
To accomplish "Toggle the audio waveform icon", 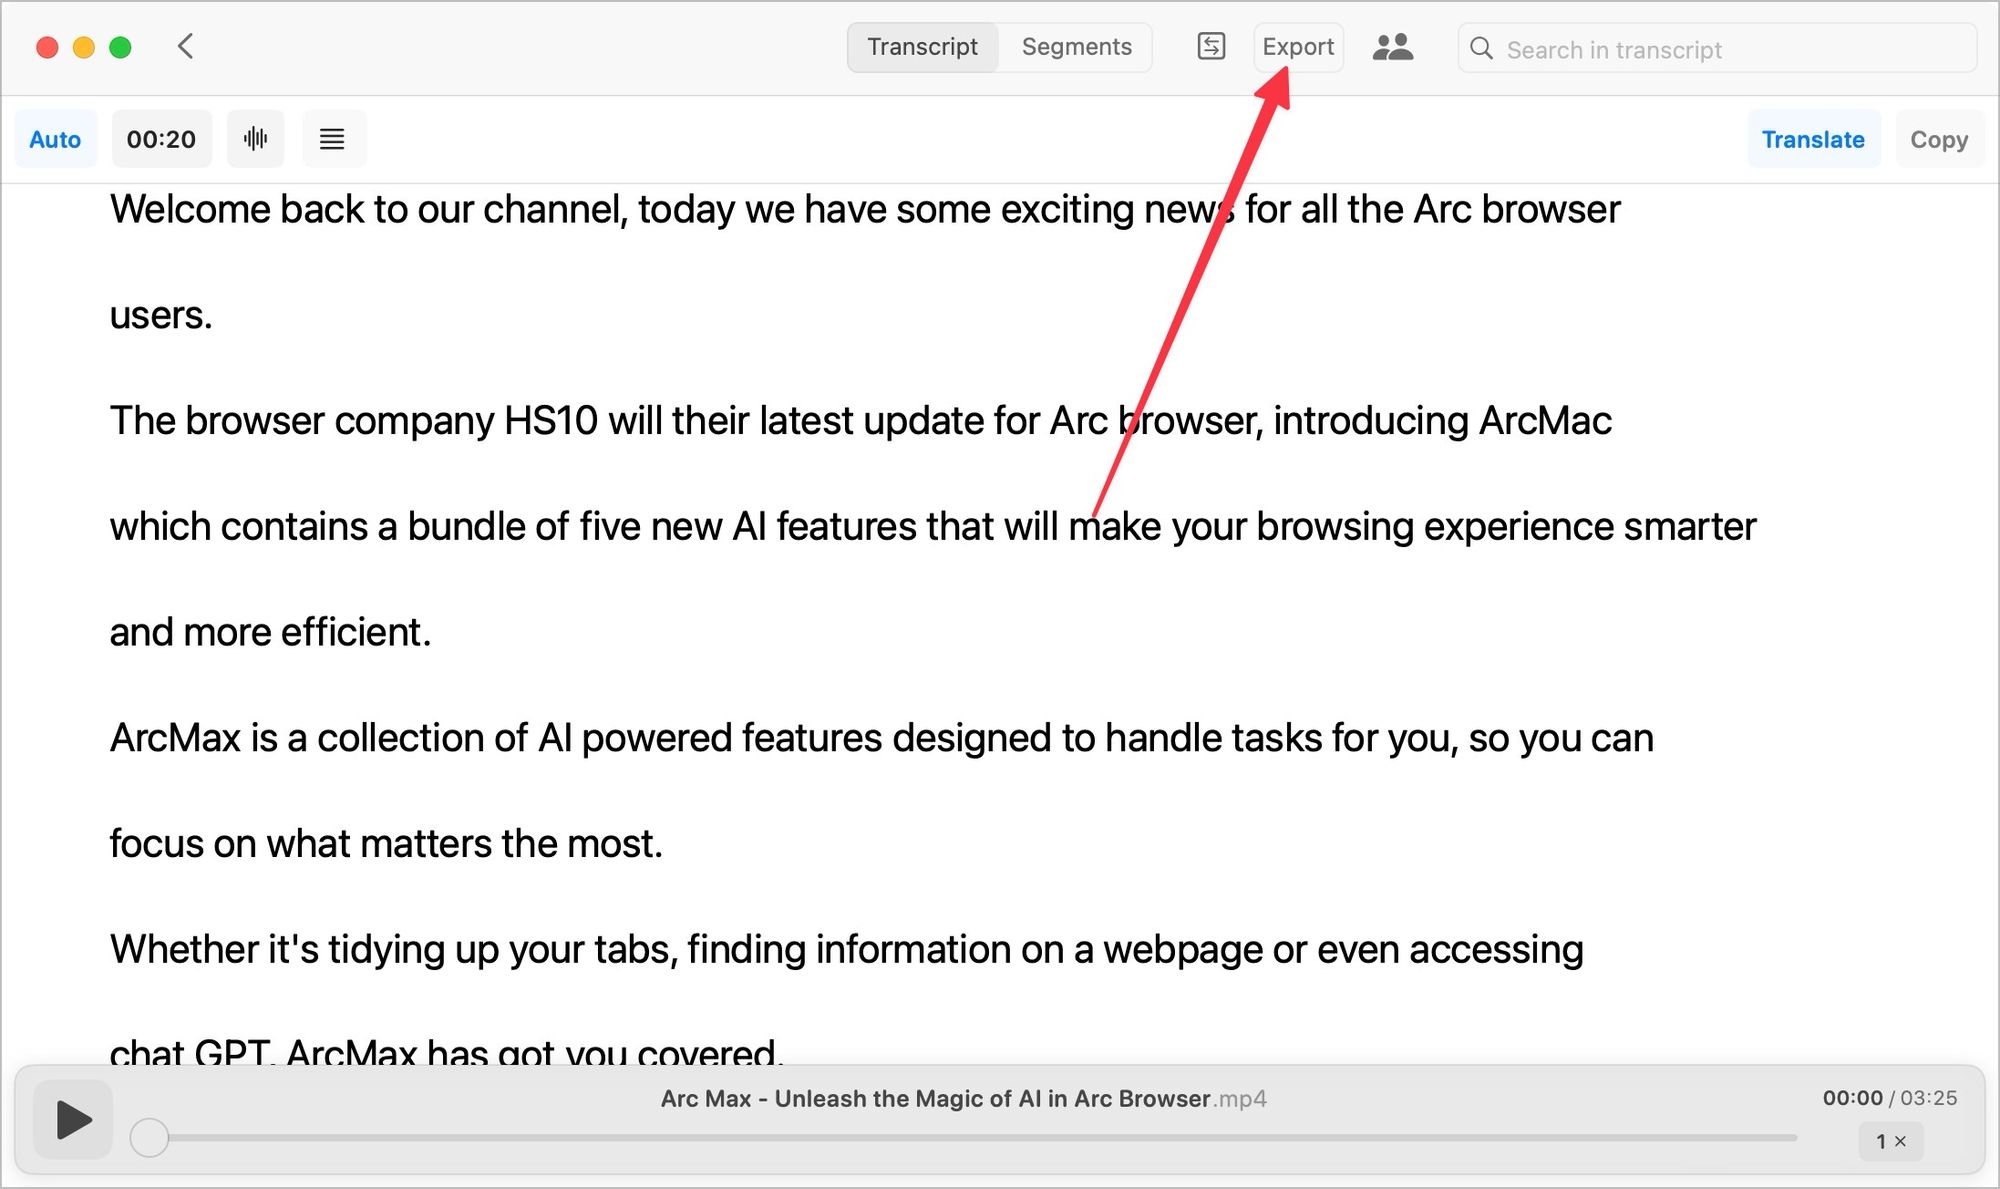I will [x=256, y=139].
